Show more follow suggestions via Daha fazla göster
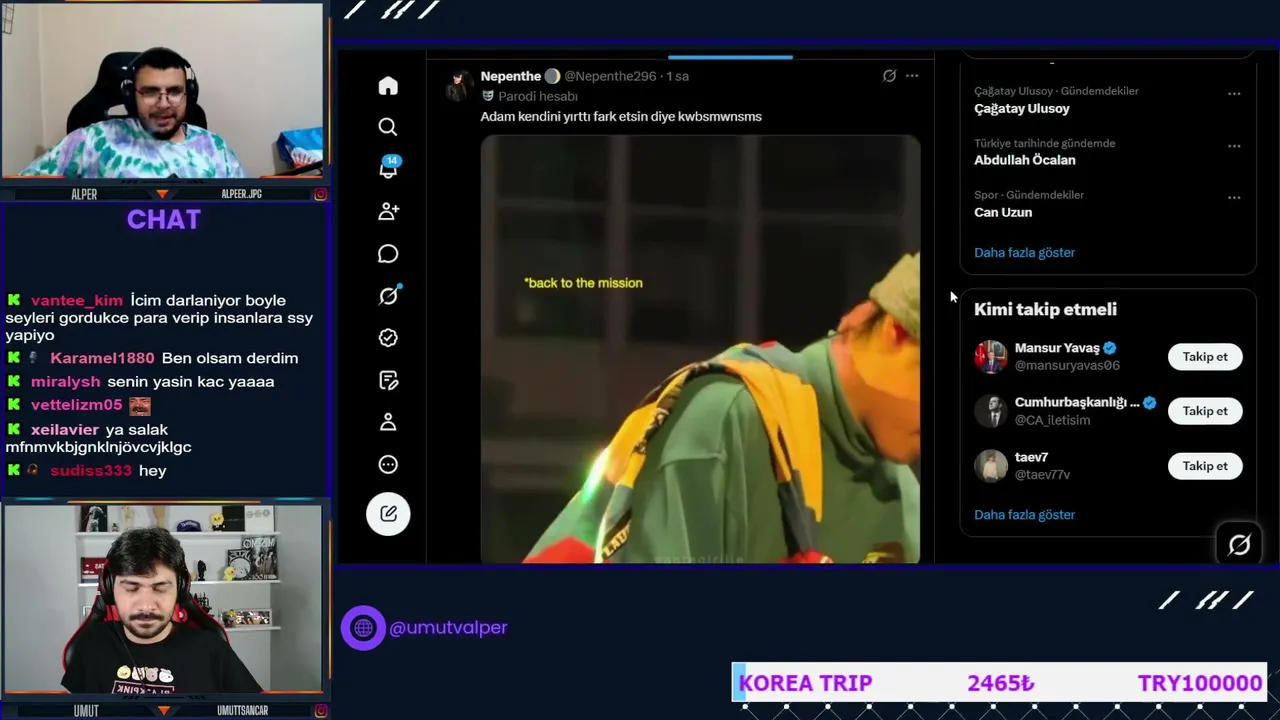 pos(1024,515)
